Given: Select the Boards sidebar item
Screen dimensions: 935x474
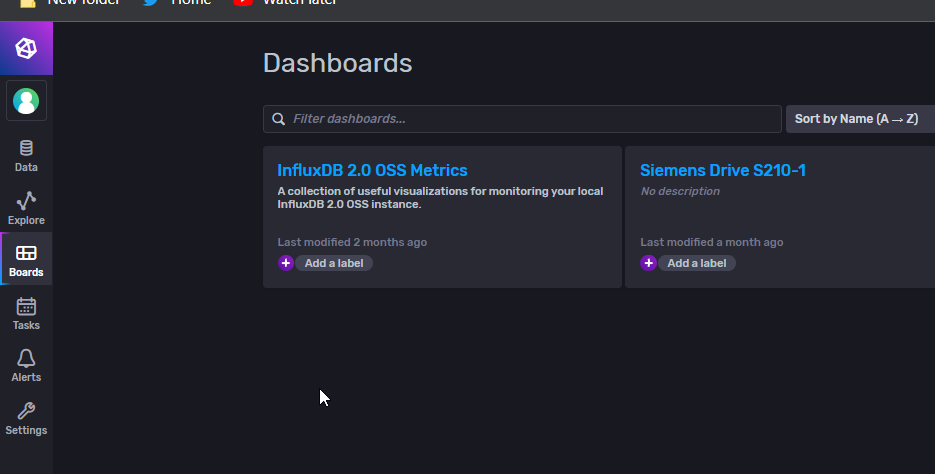Looking at the screenshot, I should (26, 261).
